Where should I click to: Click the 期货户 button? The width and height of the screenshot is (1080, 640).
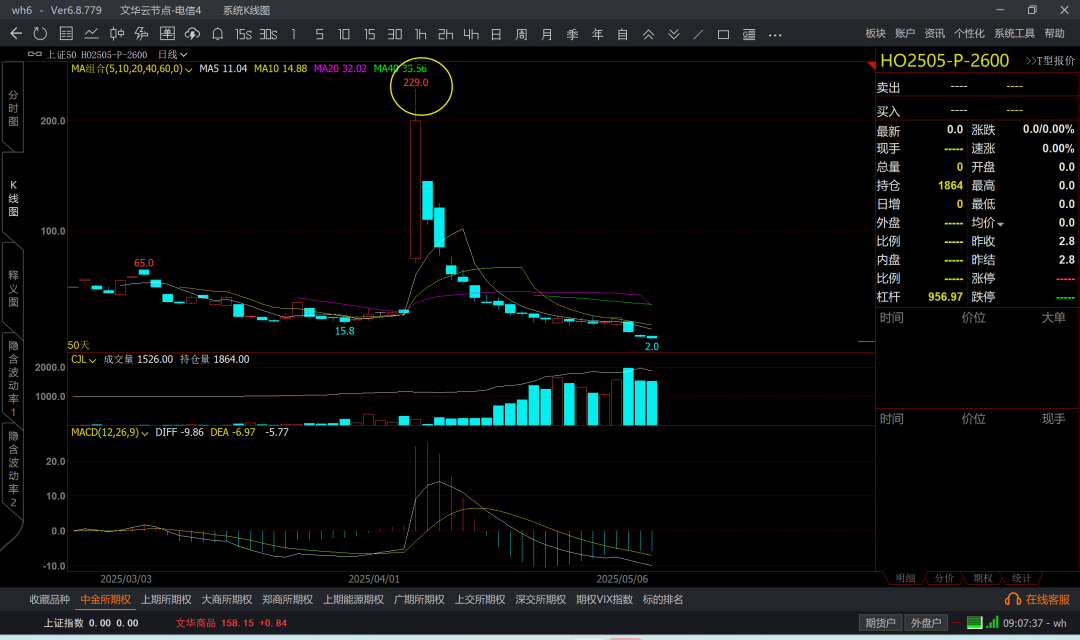(x=880, y=623)
